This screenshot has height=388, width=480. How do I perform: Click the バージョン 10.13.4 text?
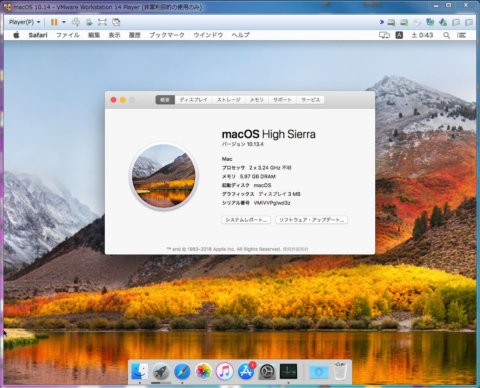243,144
